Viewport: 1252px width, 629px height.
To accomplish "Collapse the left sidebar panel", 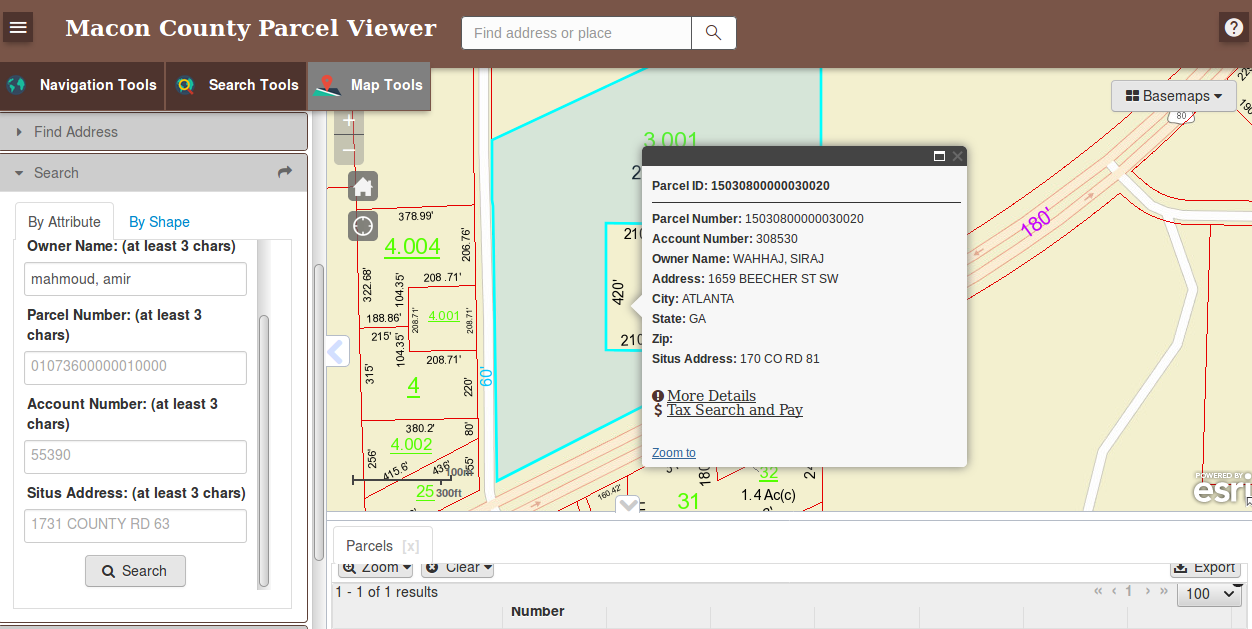I will (336, 351).
